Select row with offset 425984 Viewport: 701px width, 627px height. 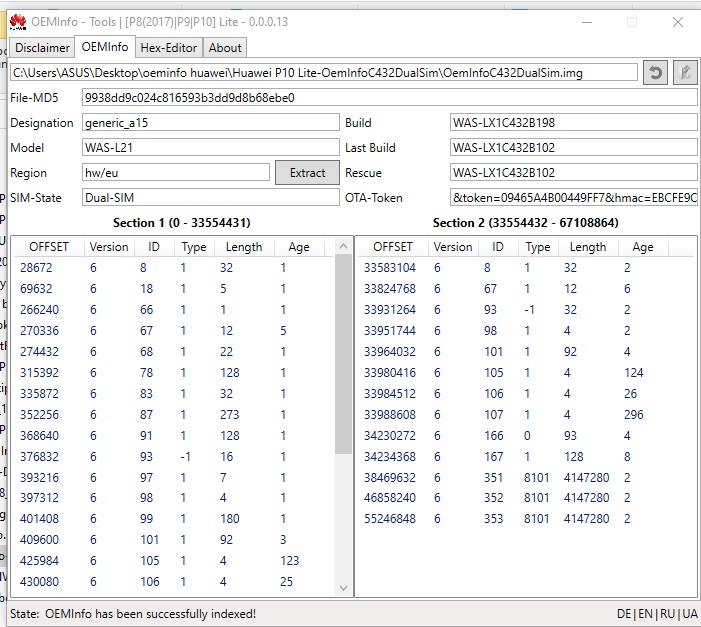pyautogui.click(x=173, y=560)
